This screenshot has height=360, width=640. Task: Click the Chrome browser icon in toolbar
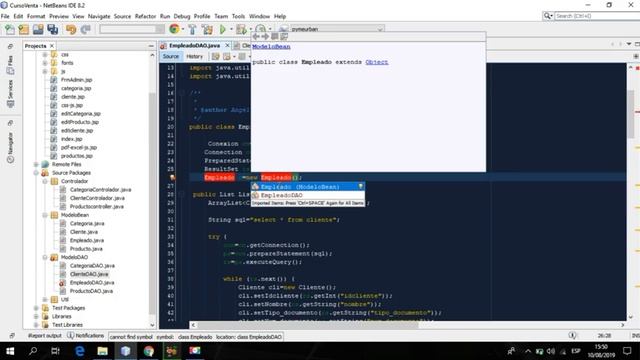coord(174,29)
